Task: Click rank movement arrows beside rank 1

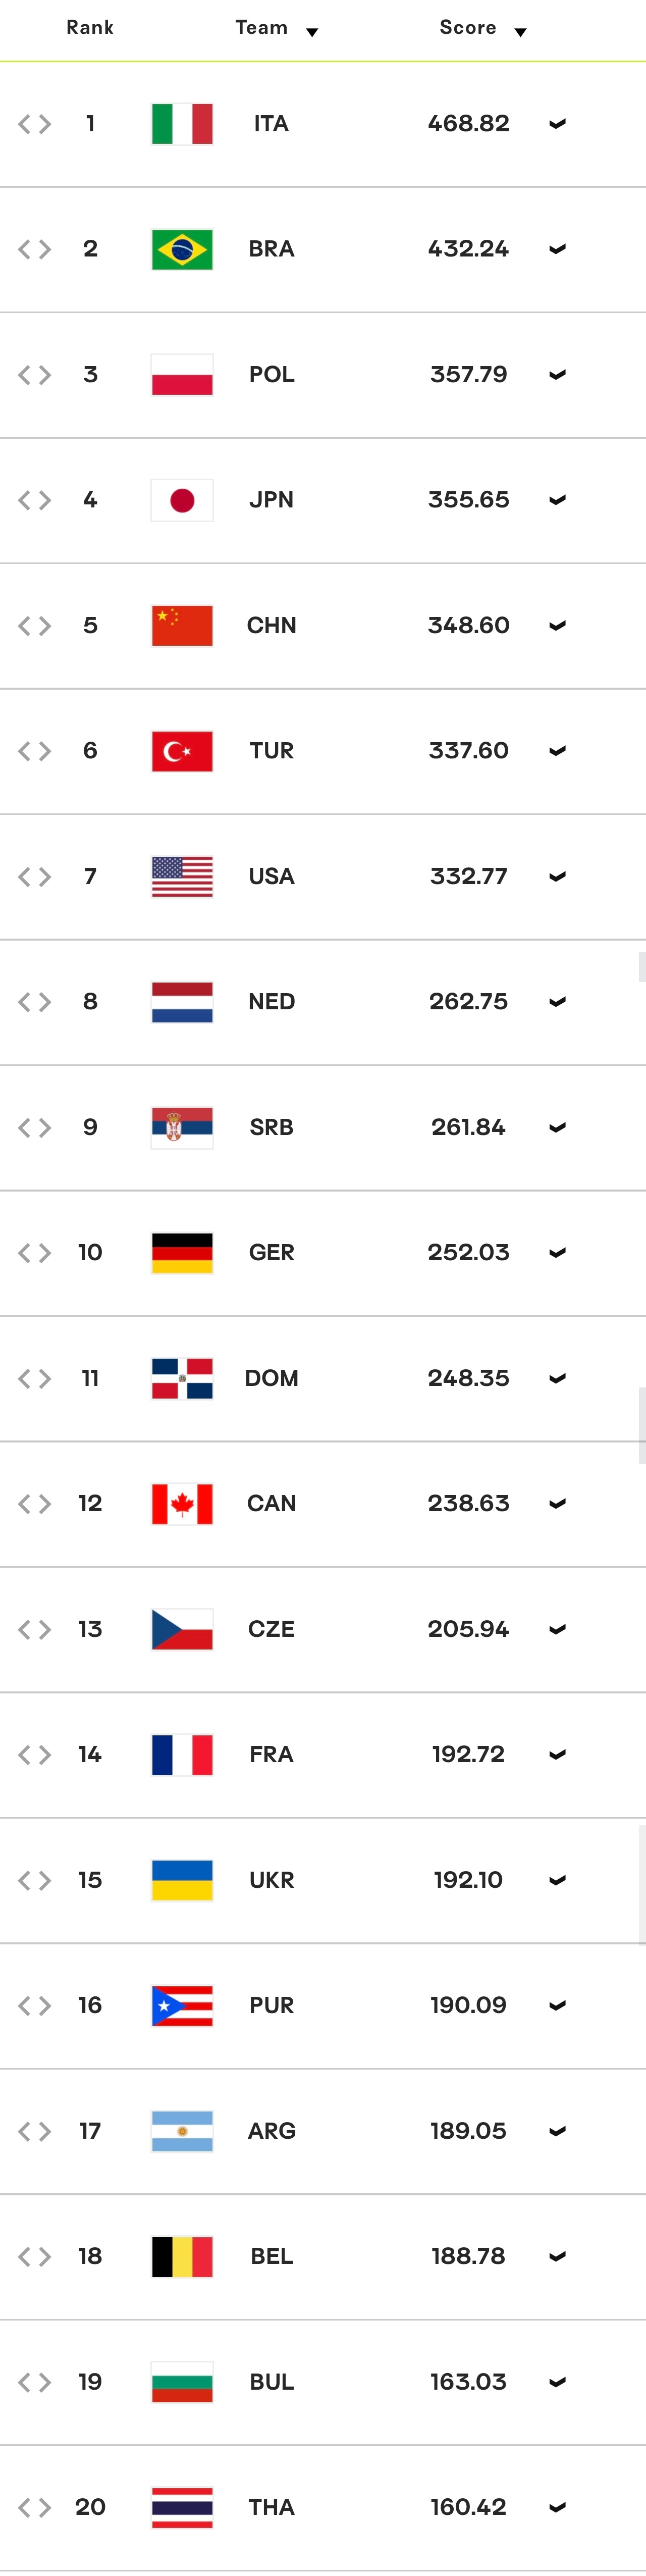Action: point(34,124)
